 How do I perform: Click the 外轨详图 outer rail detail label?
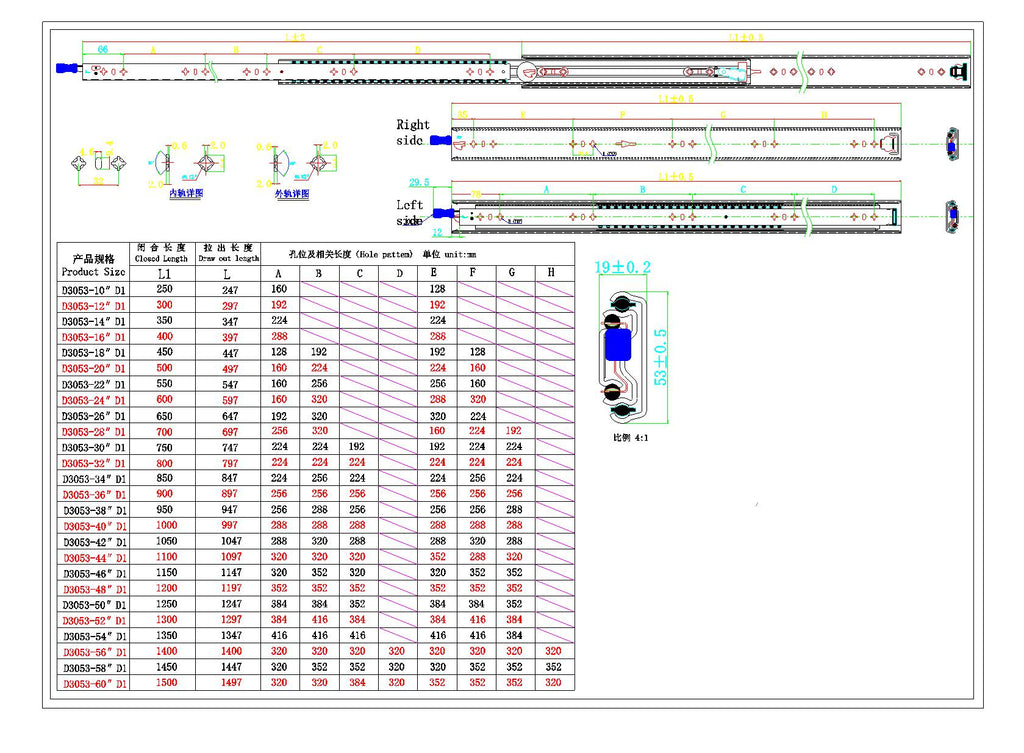pyautogui.click(x=291, y=193)
